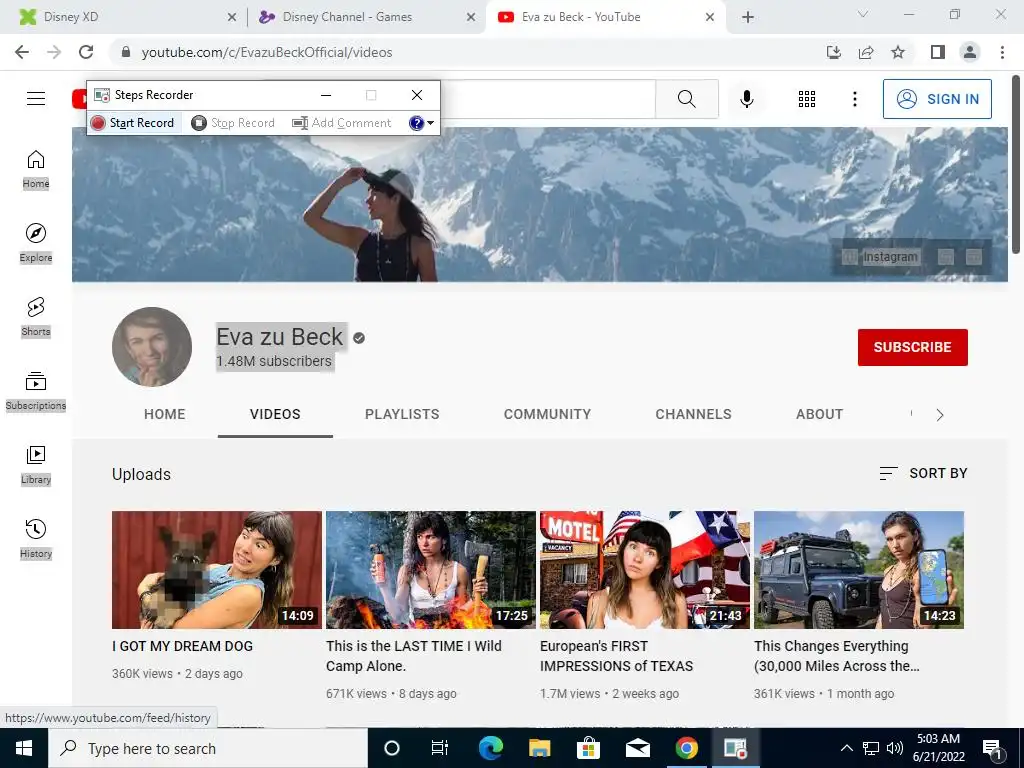1024x768 pixels.
Task: Open the CHANNELS tab
Action: tap(694, 414)
